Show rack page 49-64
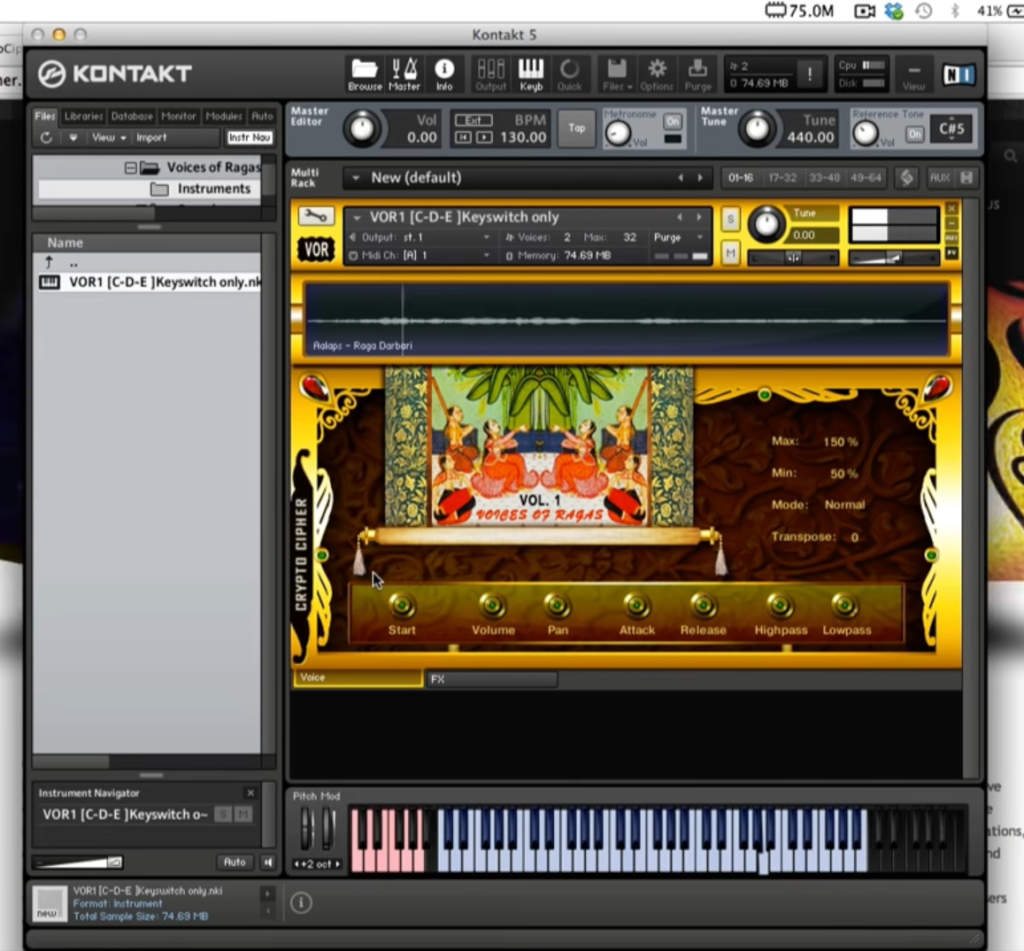The image size is (1024, 951). pyautogui.click(x=866, y=178)
